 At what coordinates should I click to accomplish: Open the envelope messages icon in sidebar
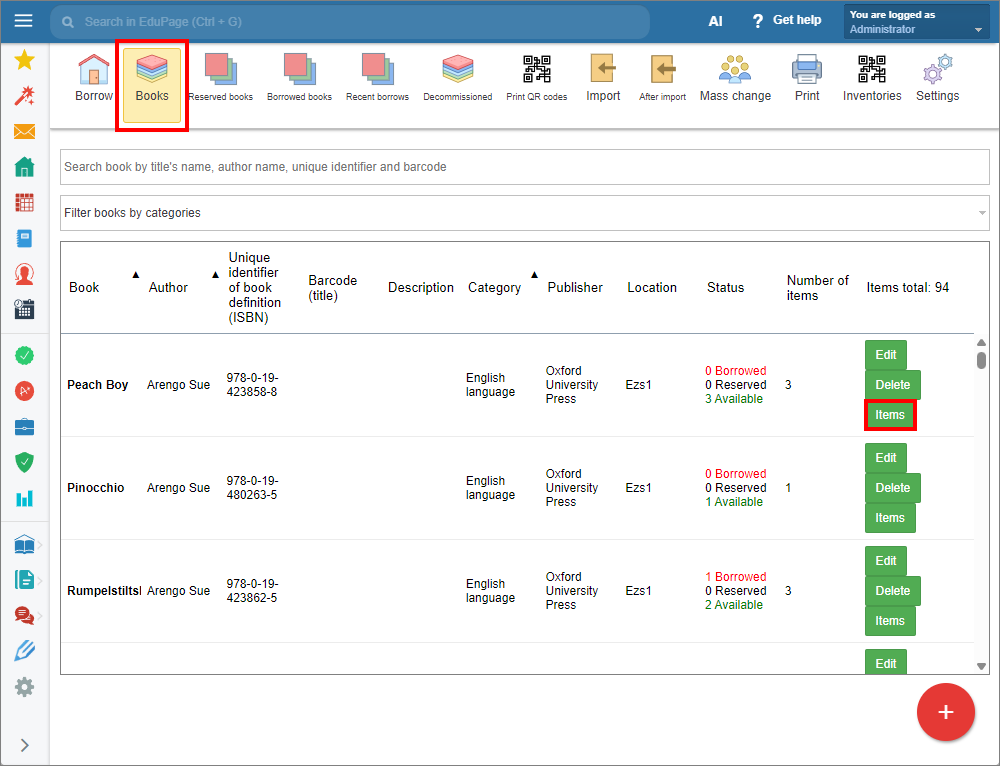[24, 131]
